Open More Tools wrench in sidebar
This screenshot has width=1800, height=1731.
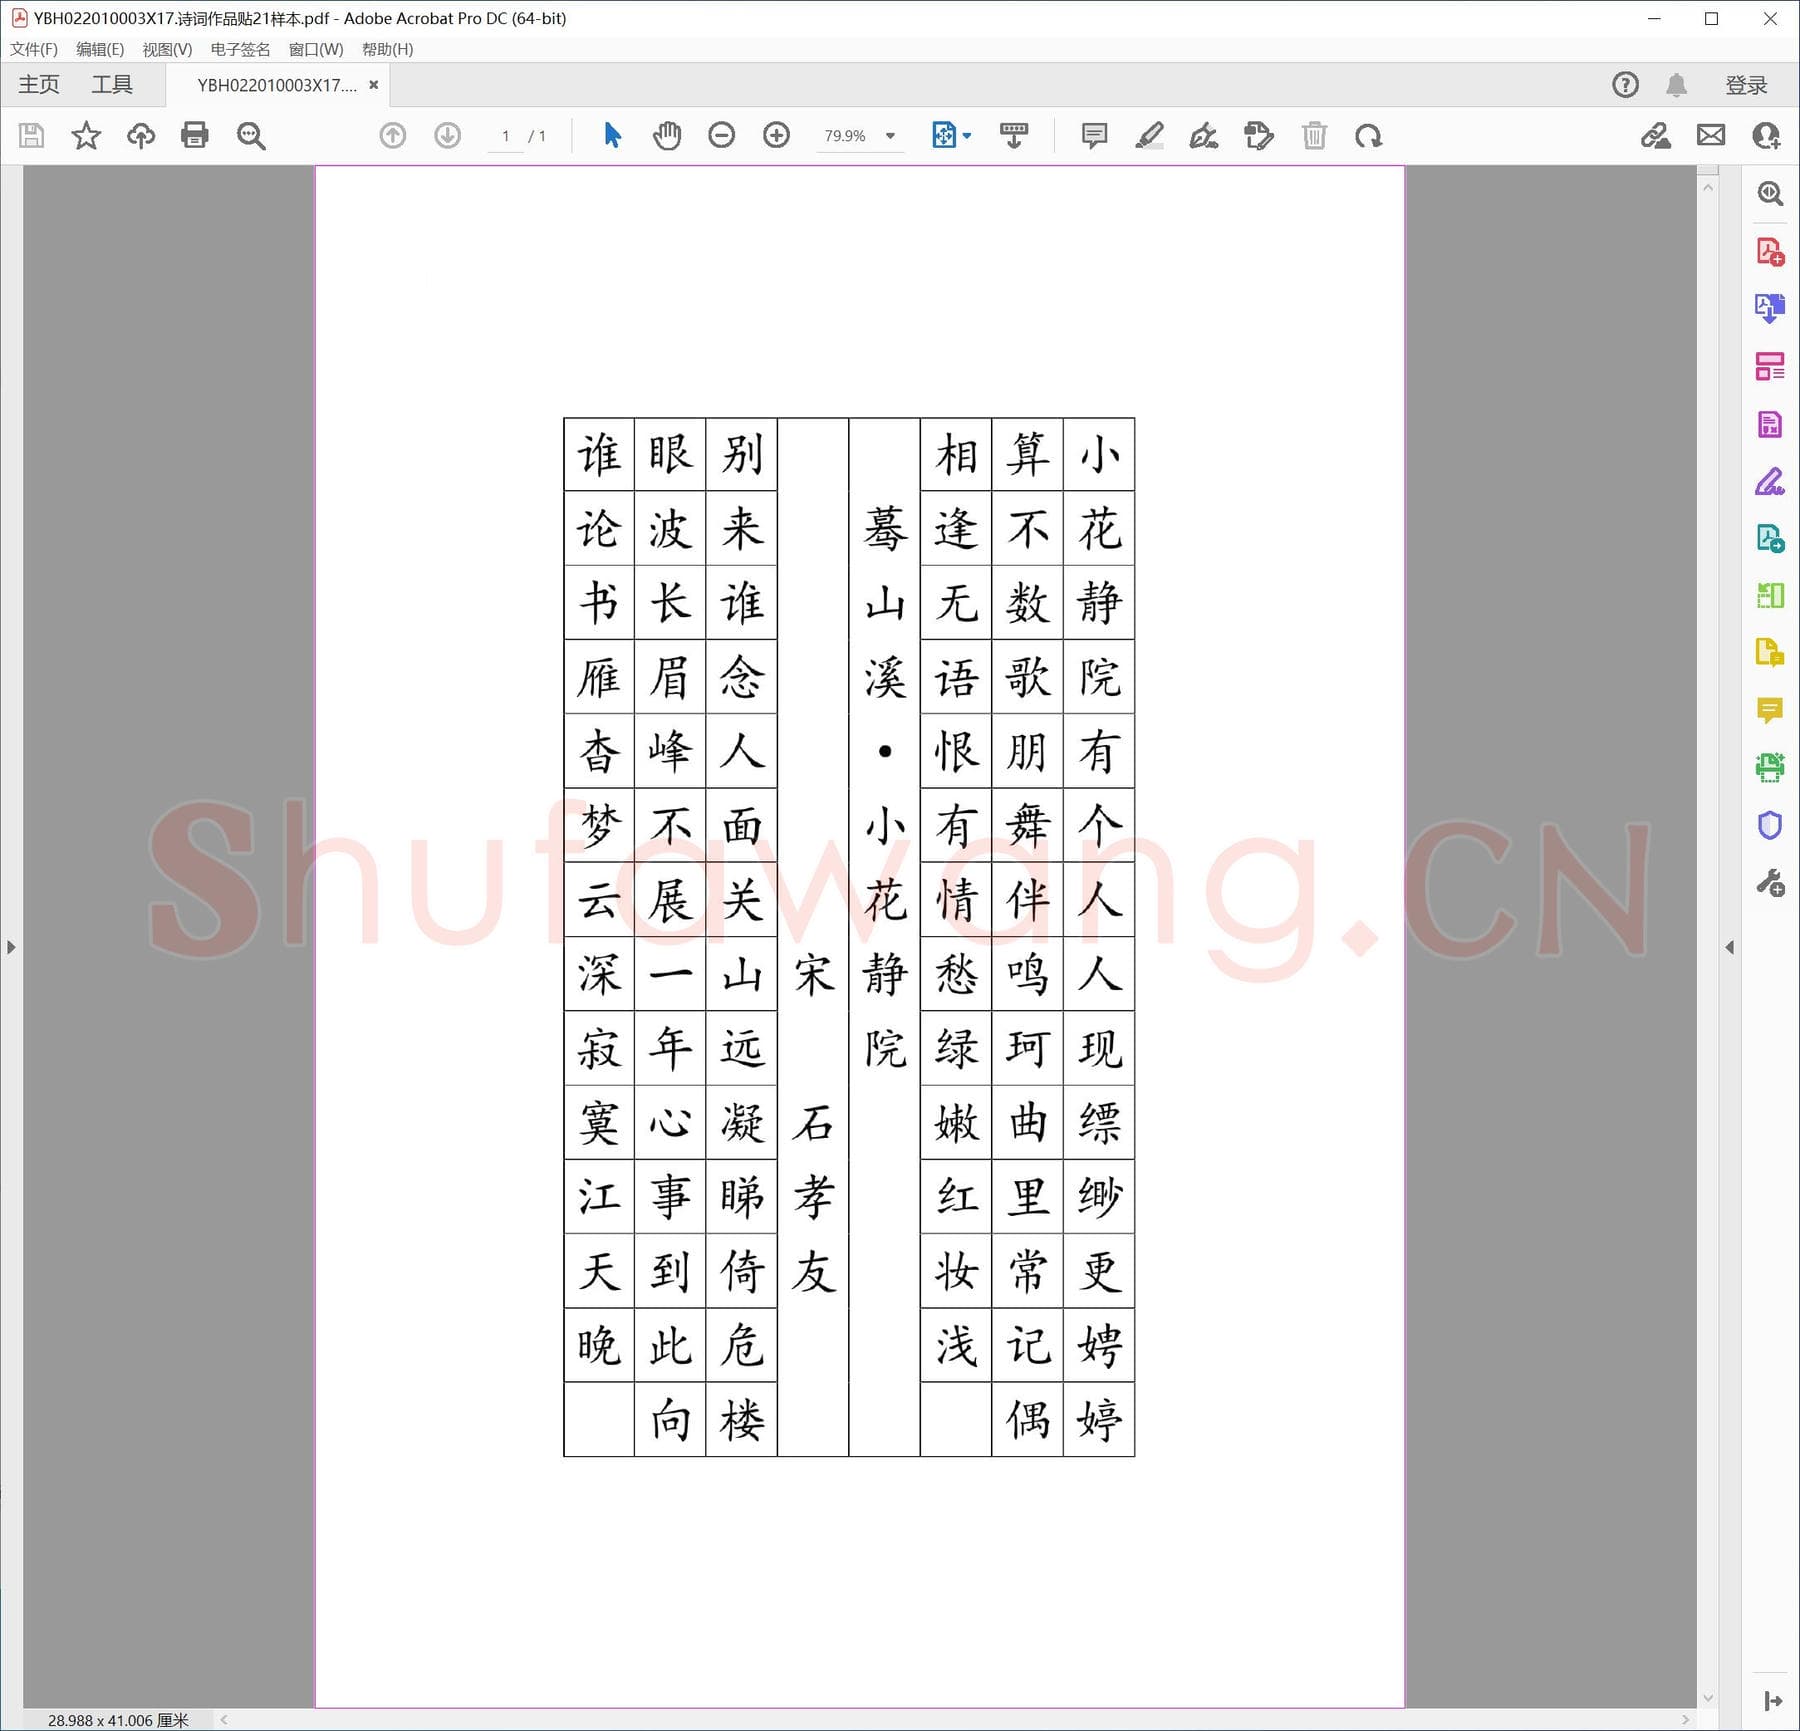pos(1770,883)
